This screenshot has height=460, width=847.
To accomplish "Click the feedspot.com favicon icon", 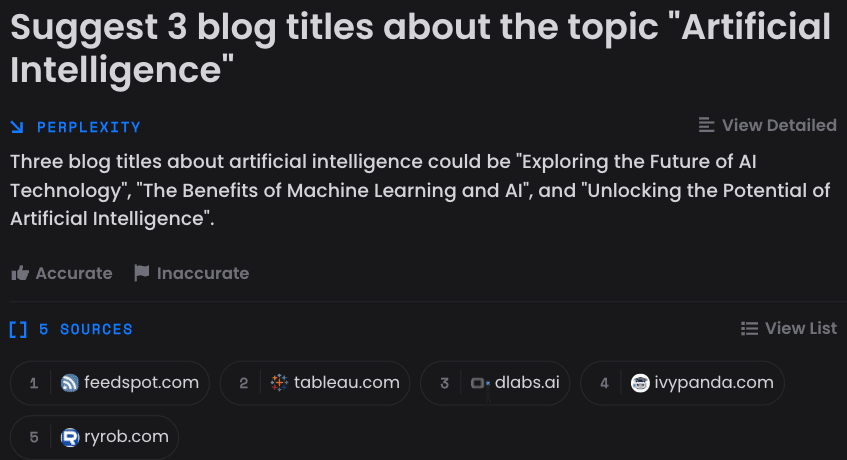I will click(x=69, y=383).
